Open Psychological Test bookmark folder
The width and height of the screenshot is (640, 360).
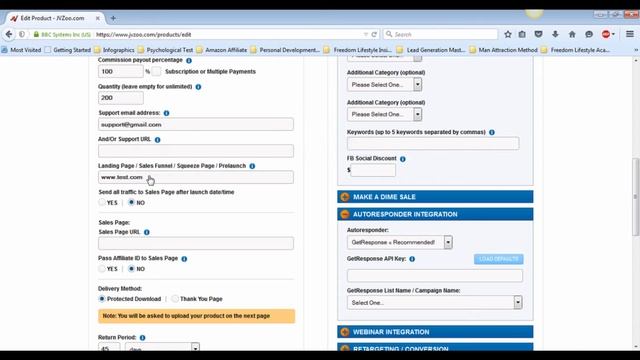point(165,50)
